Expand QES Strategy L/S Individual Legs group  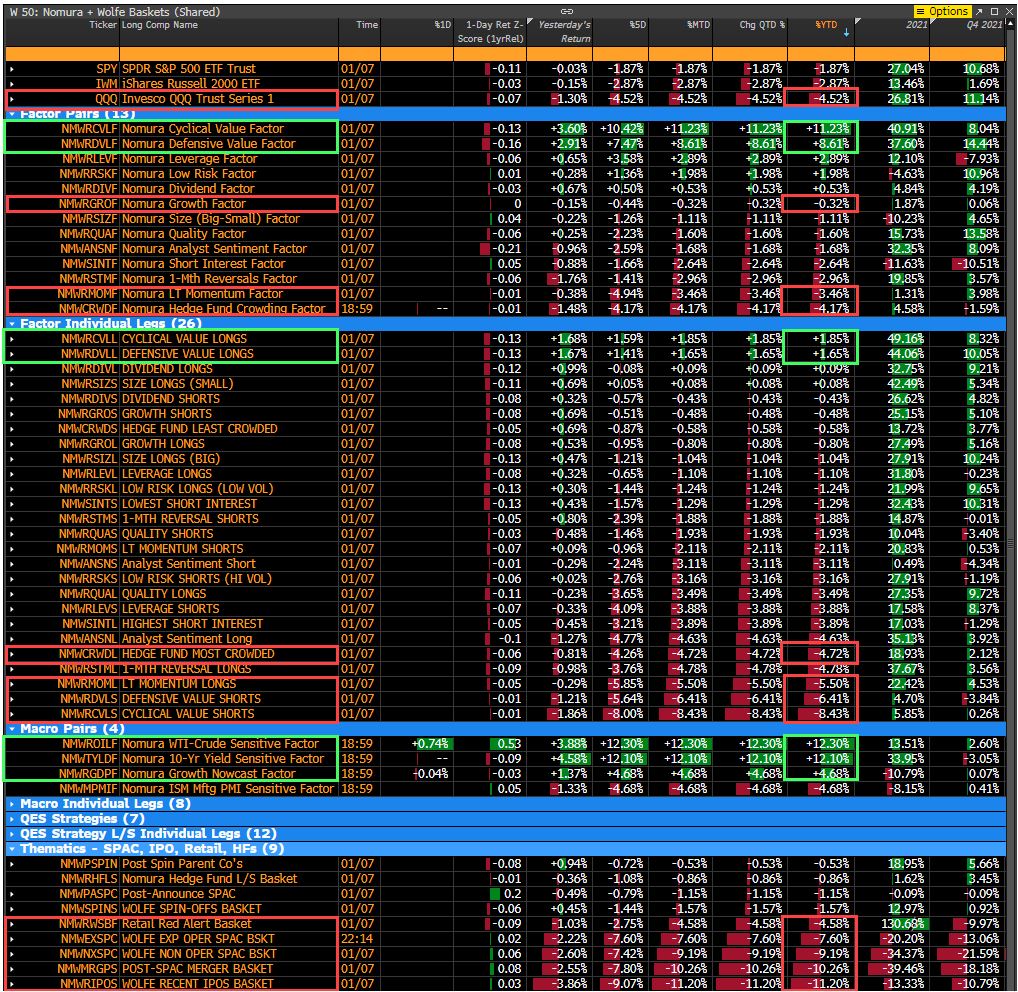[12, 834]
